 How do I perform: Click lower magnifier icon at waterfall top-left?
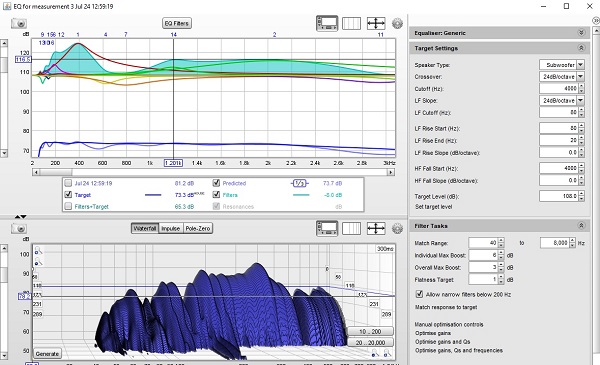(x=38, y=262)
